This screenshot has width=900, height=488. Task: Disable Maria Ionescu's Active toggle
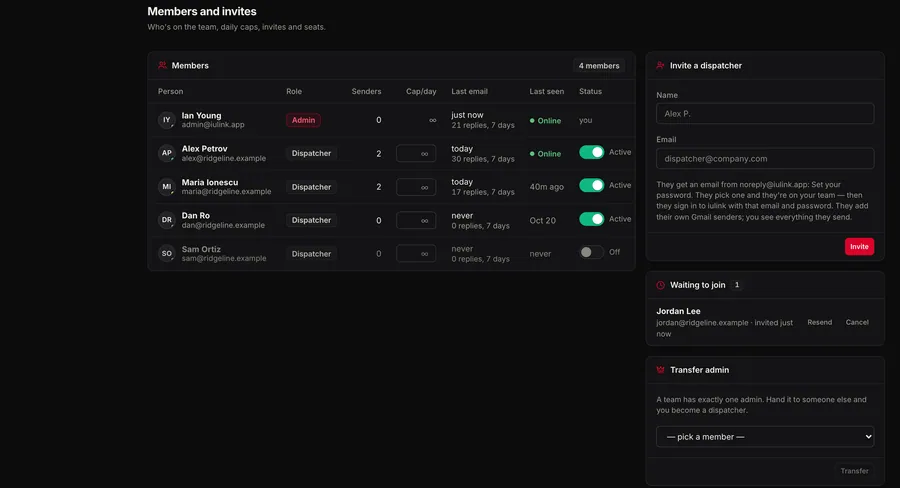click(591, 185)
